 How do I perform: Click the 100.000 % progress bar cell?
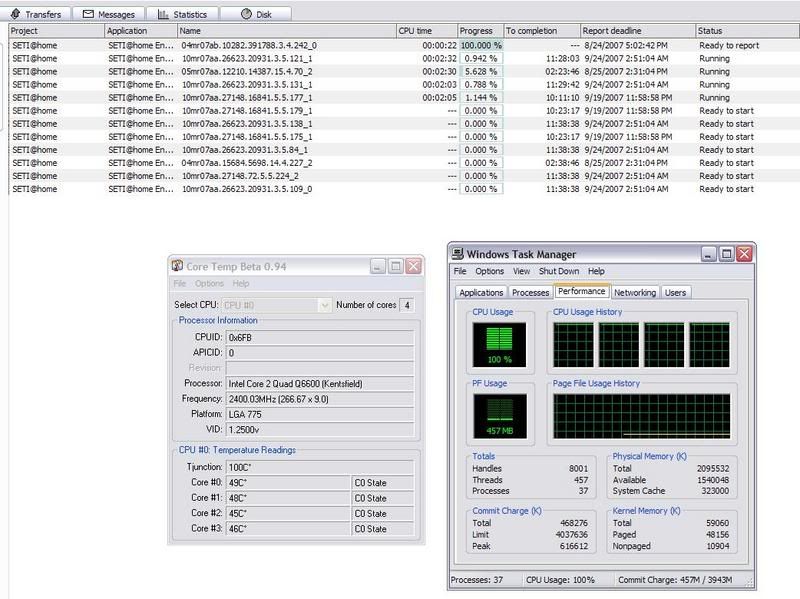pos(481,45)
